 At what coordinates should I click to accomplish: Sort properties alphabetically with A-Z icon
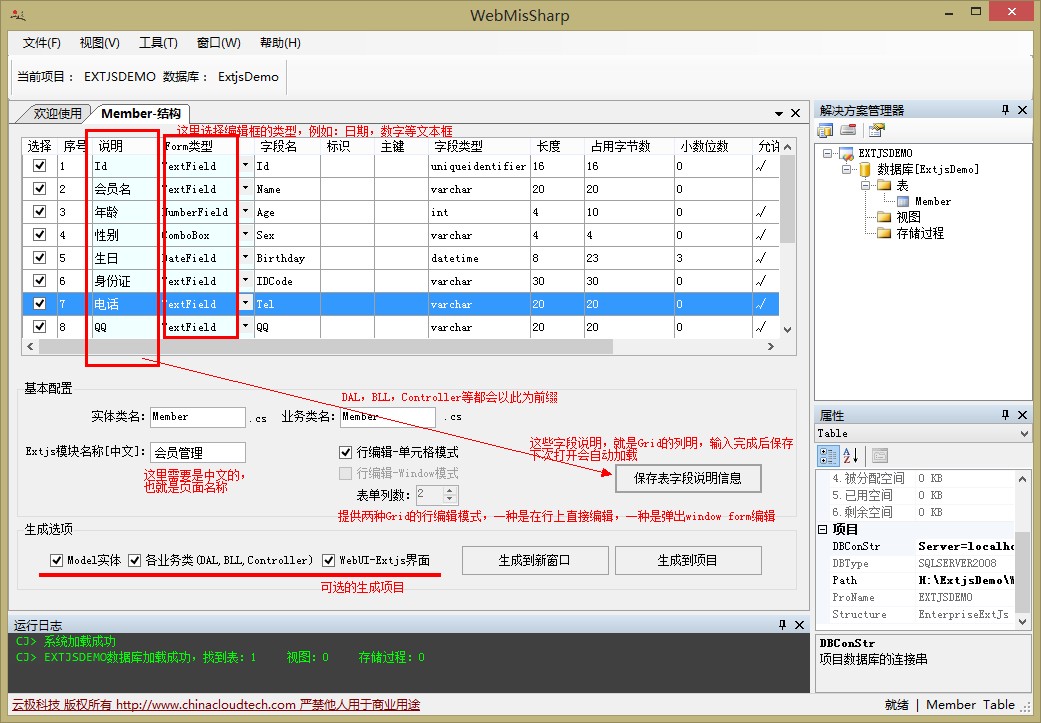[x=850, y=456]
